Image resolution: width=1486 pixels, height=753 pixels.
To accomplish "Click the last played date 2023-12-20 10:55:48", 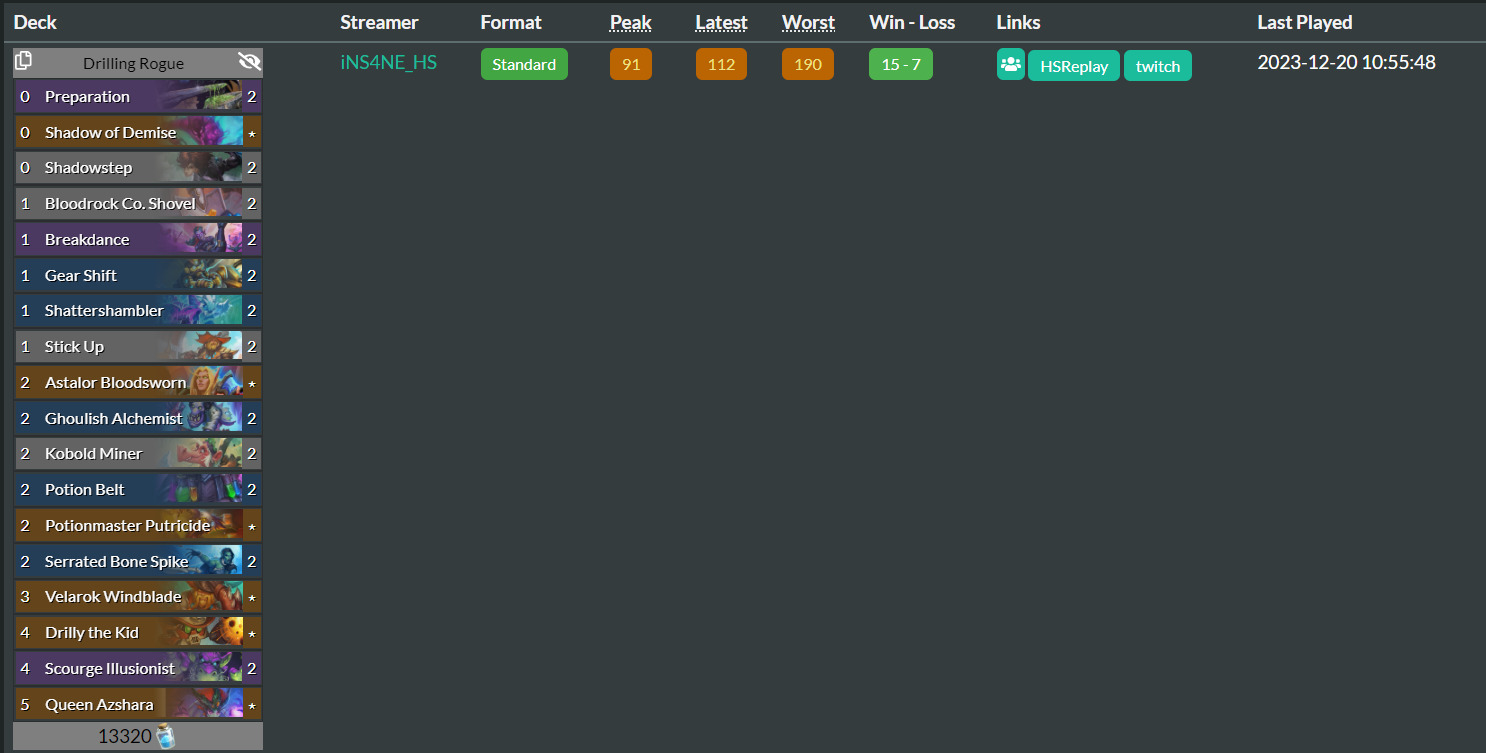I will point(1346,62).
